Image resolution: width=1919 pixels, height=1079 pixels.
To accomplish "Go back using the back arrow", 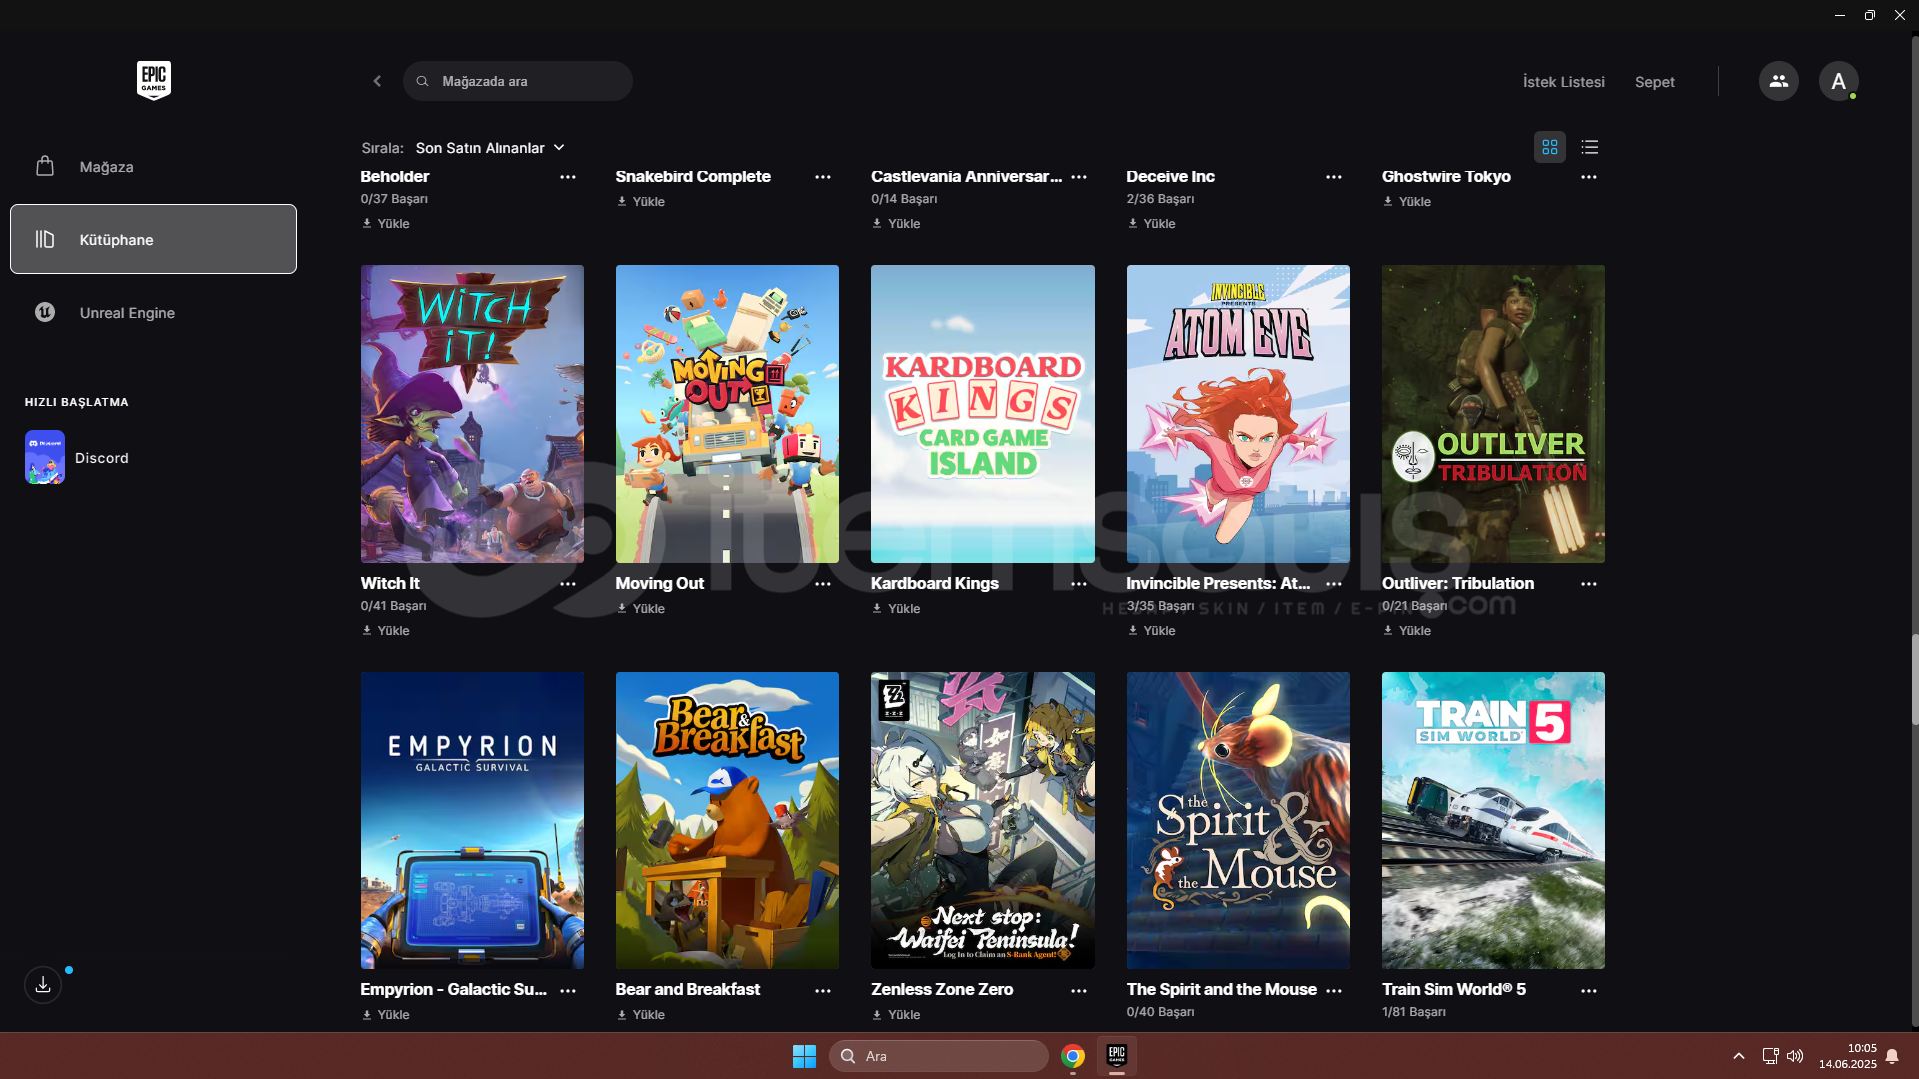I will click(377, 81).
